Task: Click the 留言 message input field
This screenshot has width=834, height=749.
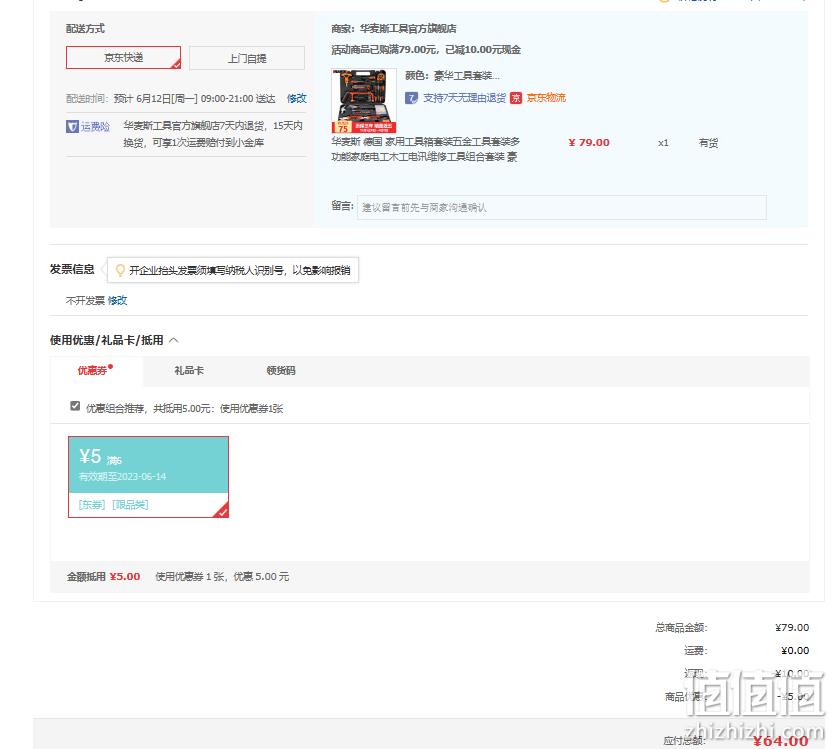Action: click(x=562, y=207)
